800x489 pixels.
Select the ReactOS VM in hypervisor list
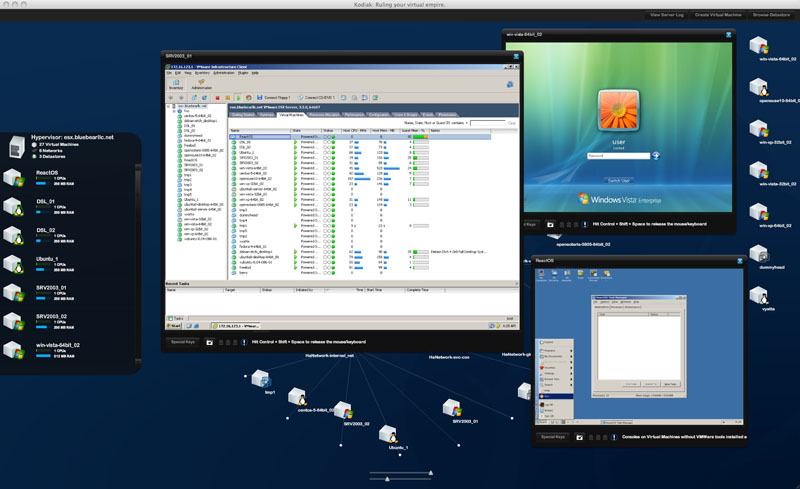(x=69, y=178)
